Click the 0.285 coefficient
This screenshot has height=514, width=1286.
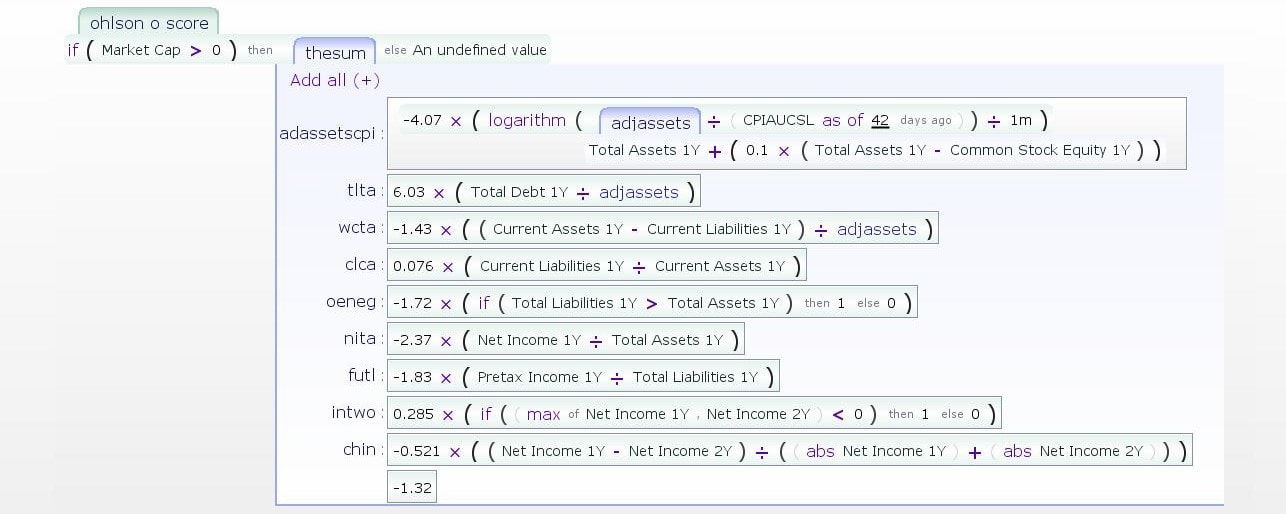[x=413, y=414]
